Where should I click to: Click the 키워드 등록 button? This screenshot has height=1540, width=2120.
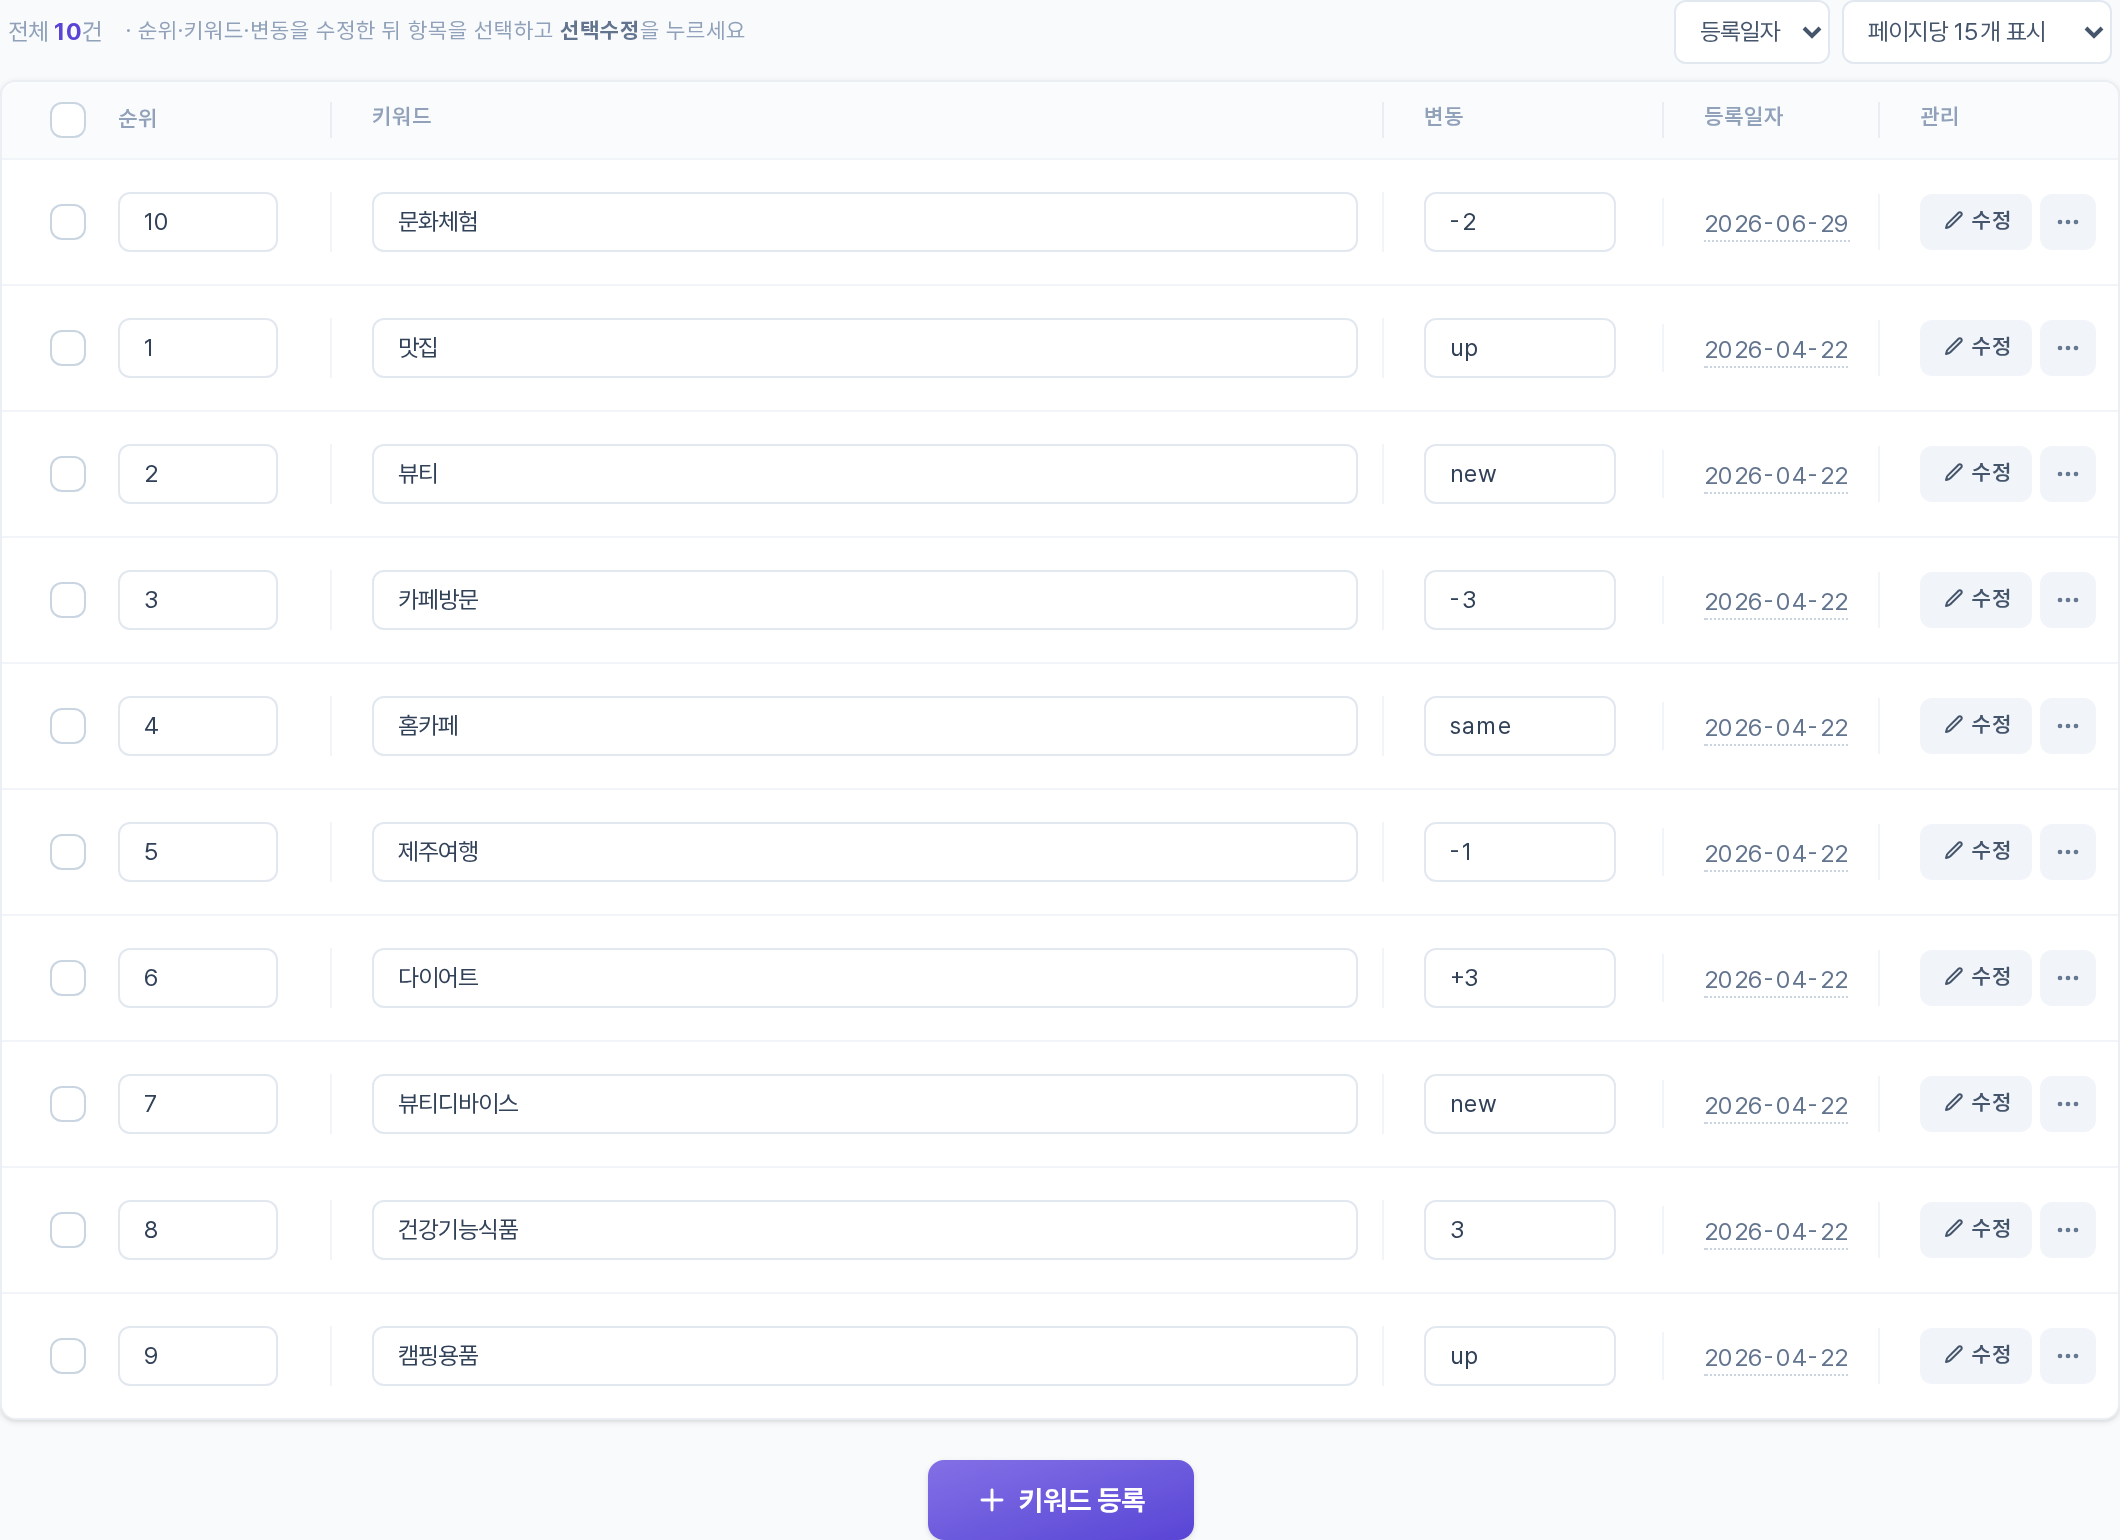click(1060, 1499)
